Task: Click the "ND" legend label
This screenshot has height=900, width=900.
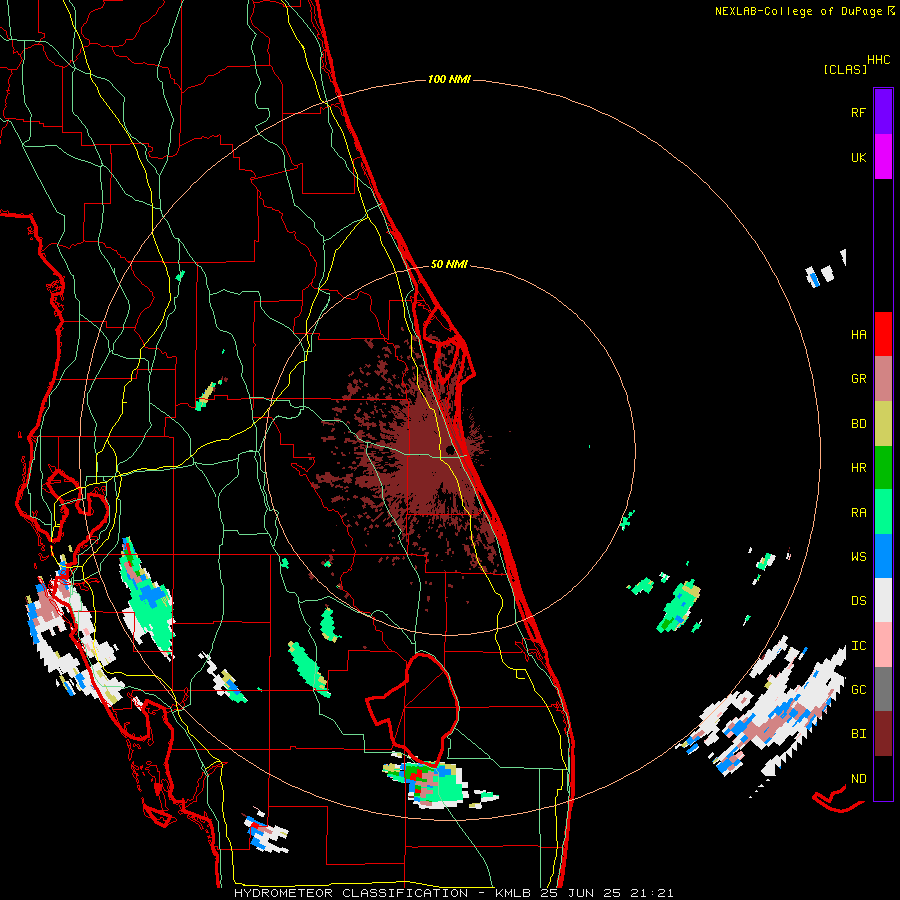Action: [858, 779]
